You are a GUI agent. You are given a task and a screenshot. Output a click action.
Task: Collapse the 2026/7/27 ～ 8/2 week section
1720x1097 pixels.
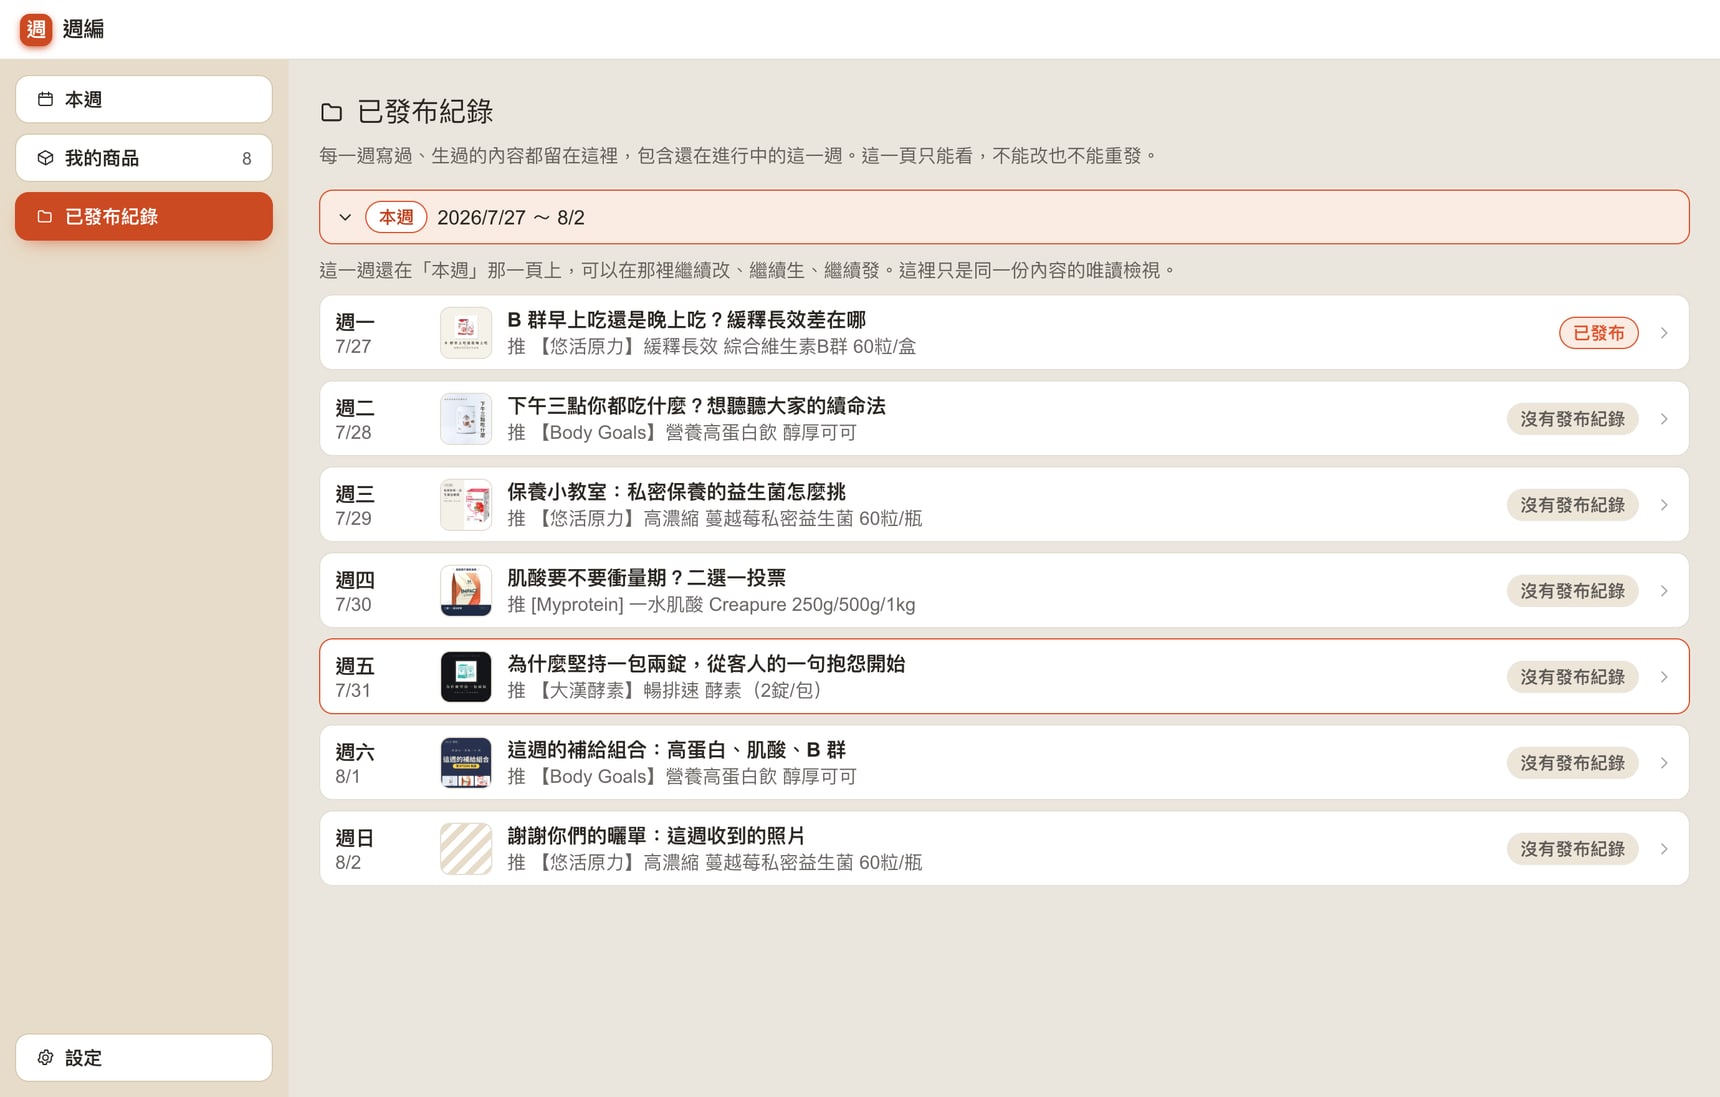(345, 217)
